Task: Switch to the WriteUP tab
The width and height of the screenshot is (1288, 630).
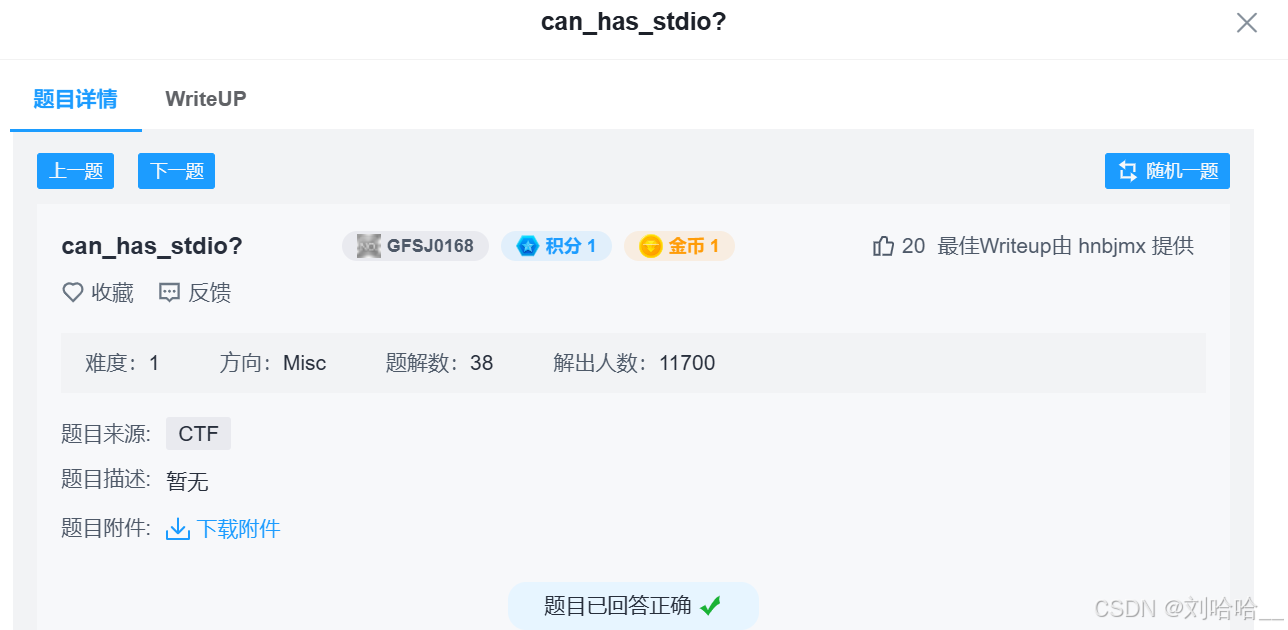Action: coord(205,99)
